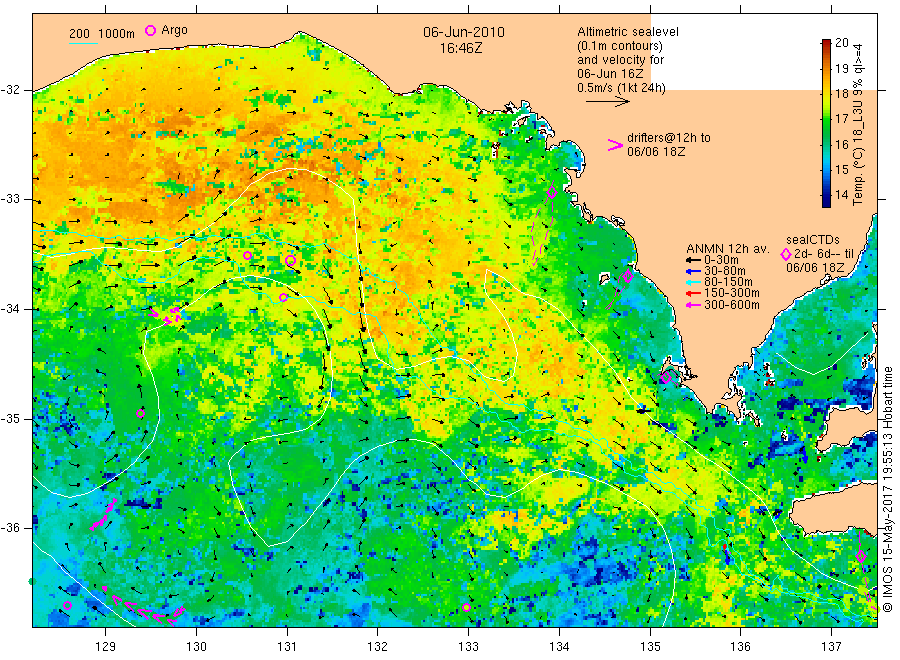Click the magenta drifters legend arrowhead
Viewport: 900px width, 660px height.
coord(615,145)
